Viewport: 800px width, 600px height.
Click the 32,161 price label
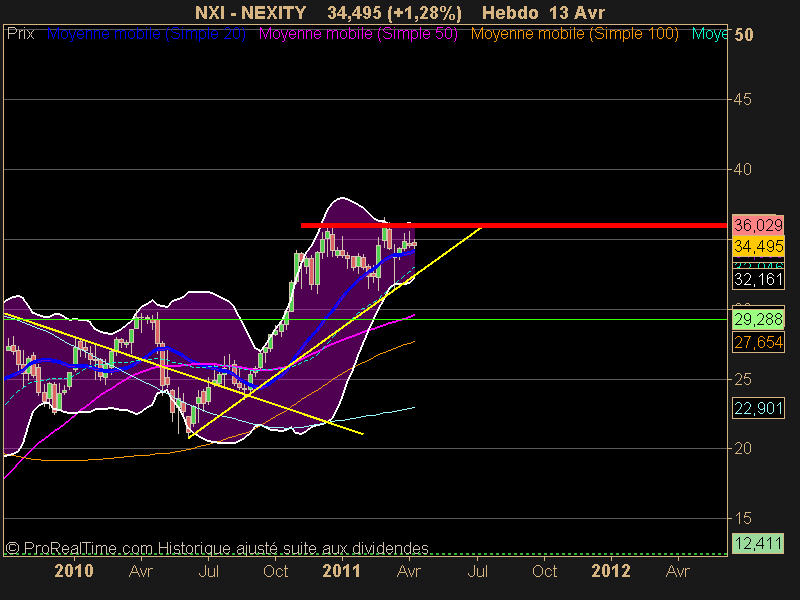click(758, 280)
